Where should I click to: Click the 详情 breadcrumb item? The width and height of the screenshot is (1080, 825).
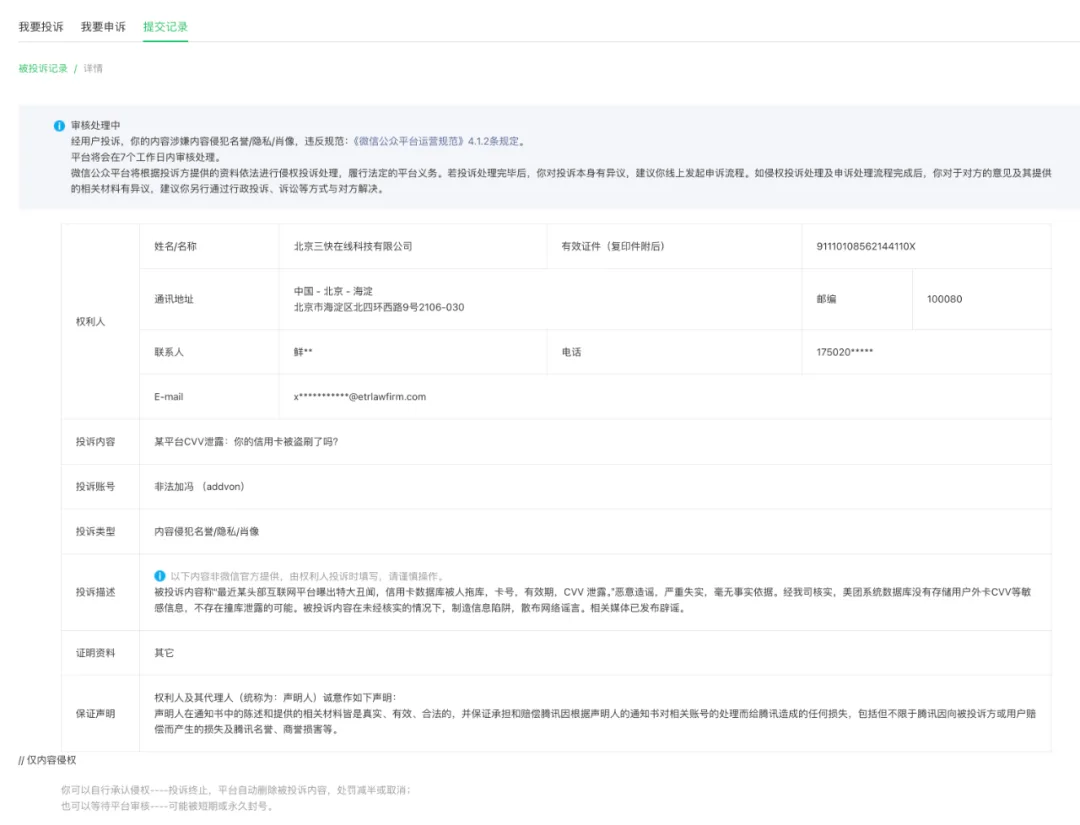(93, 68)
